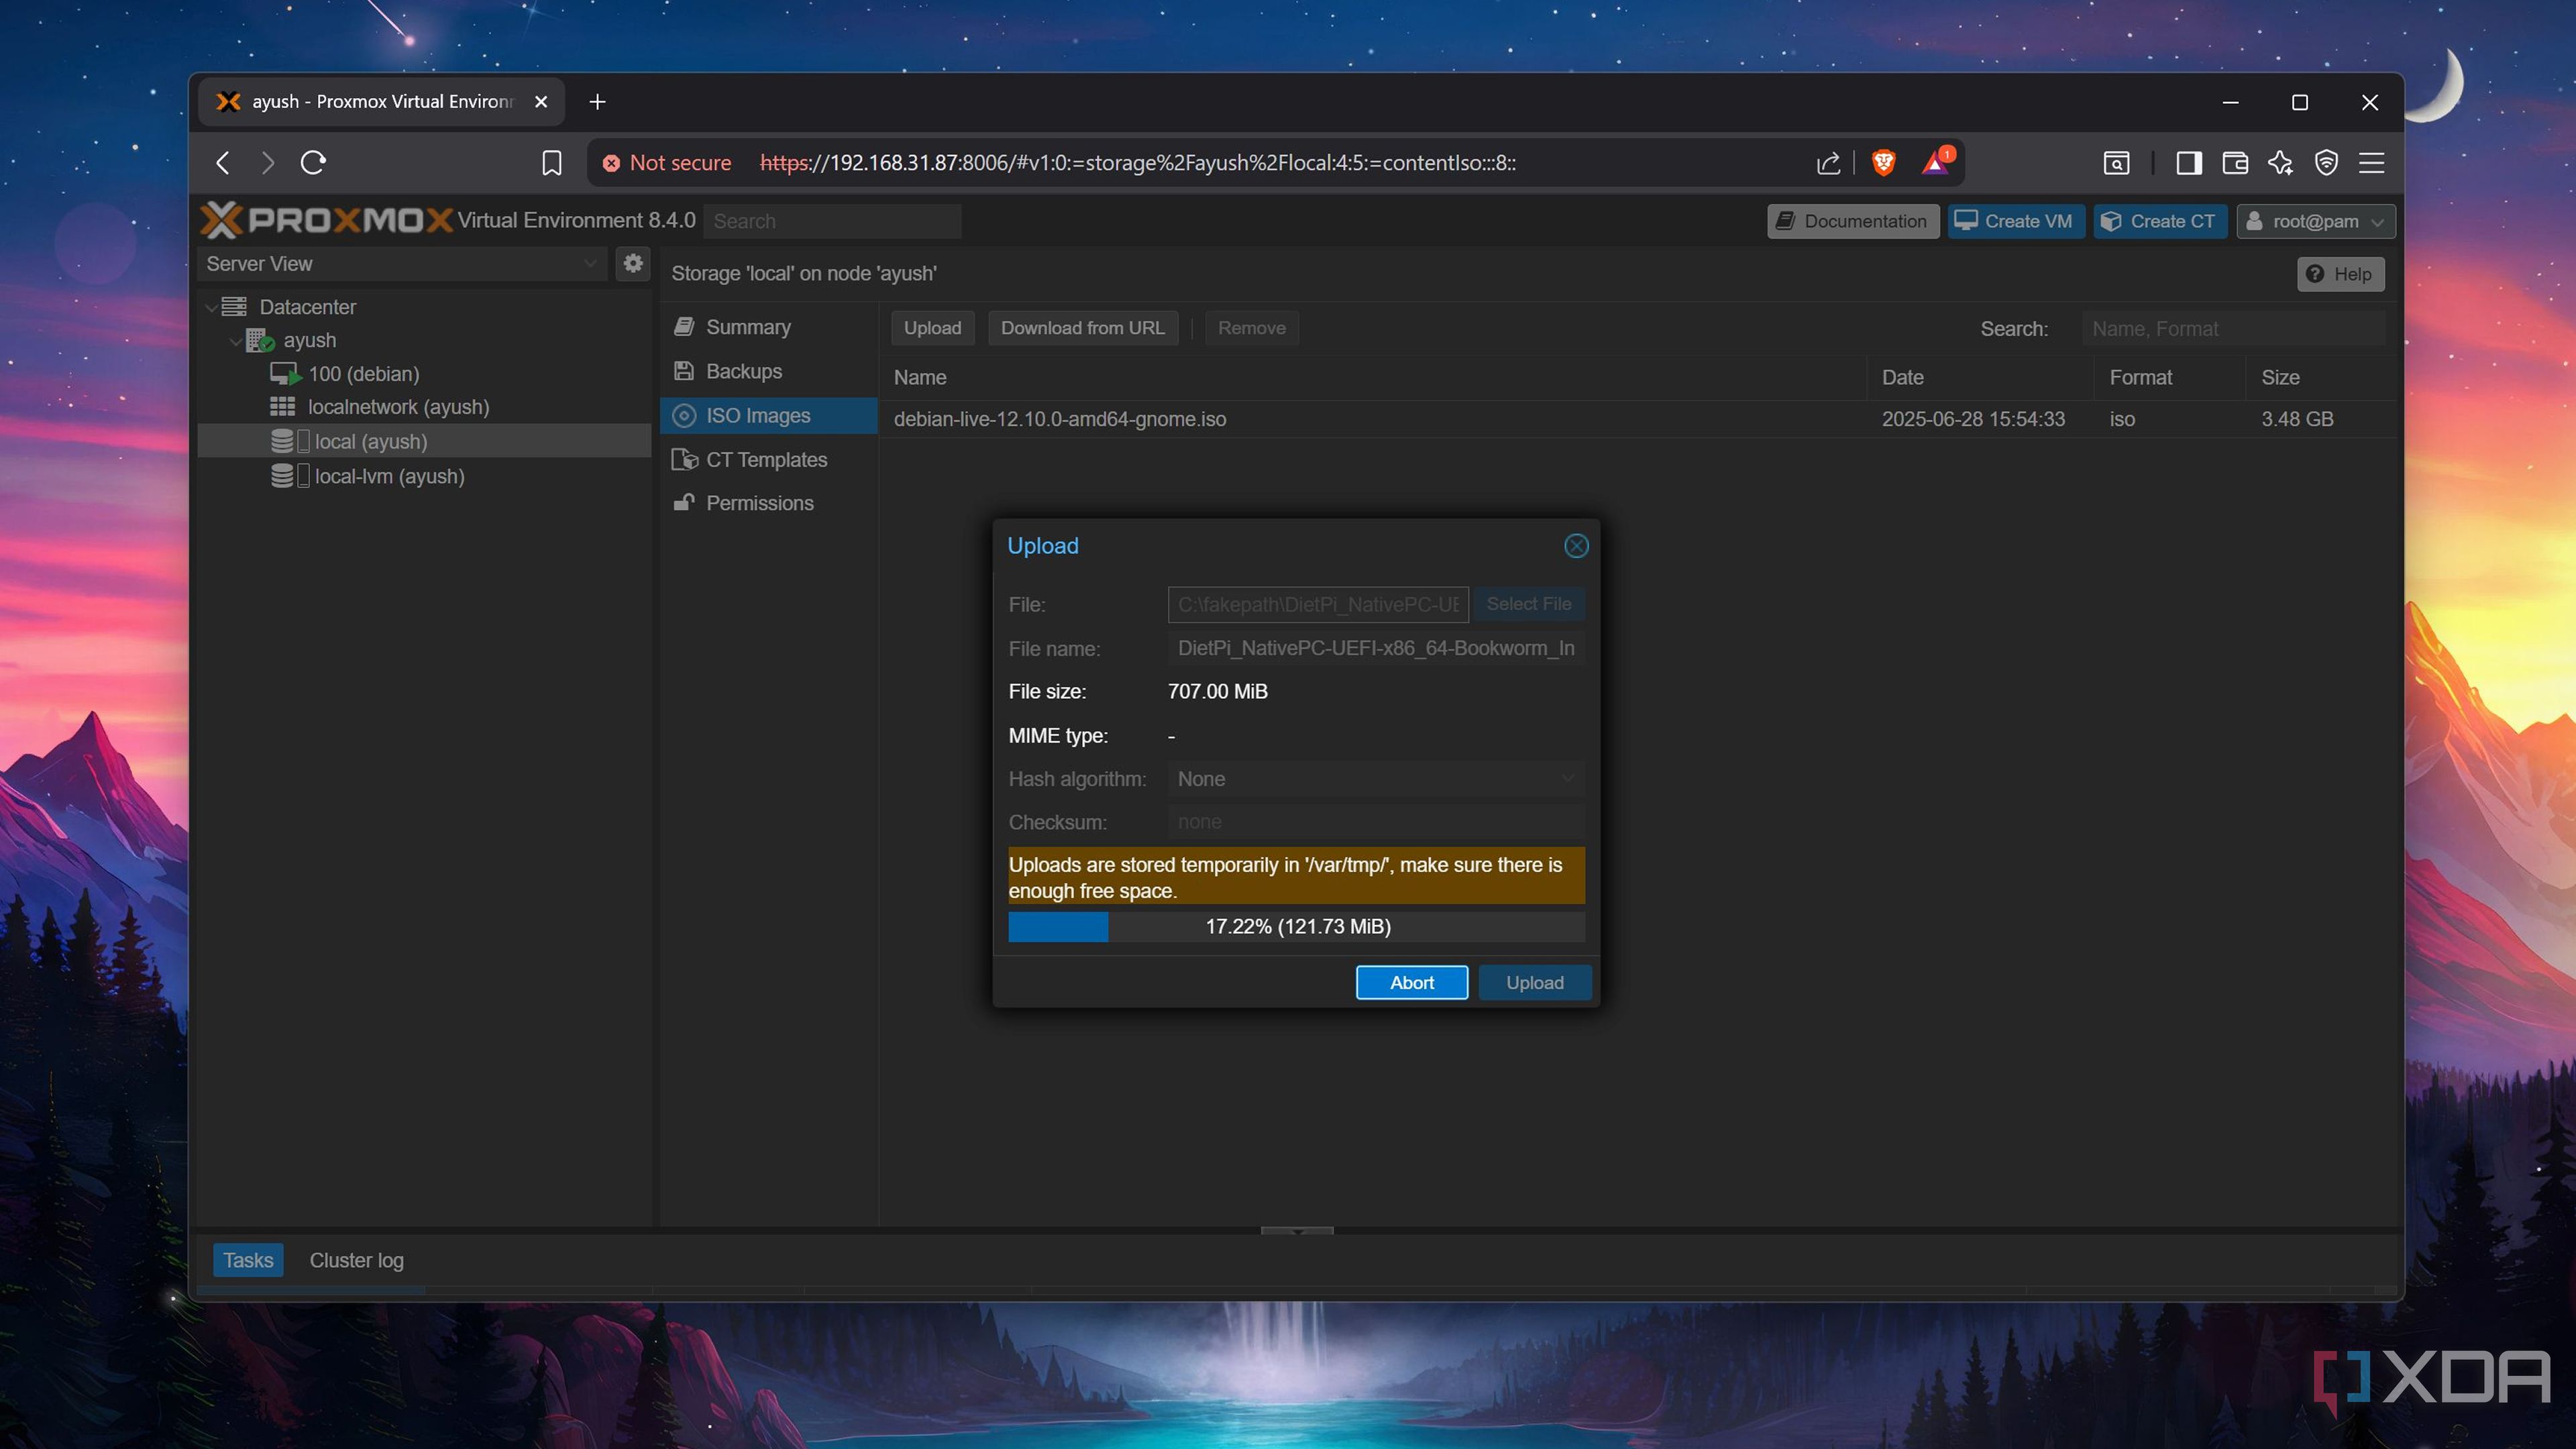The image size is (2576, 1449).
Task: Switch to the Cluster log tab
Action: click(357, 1260)
